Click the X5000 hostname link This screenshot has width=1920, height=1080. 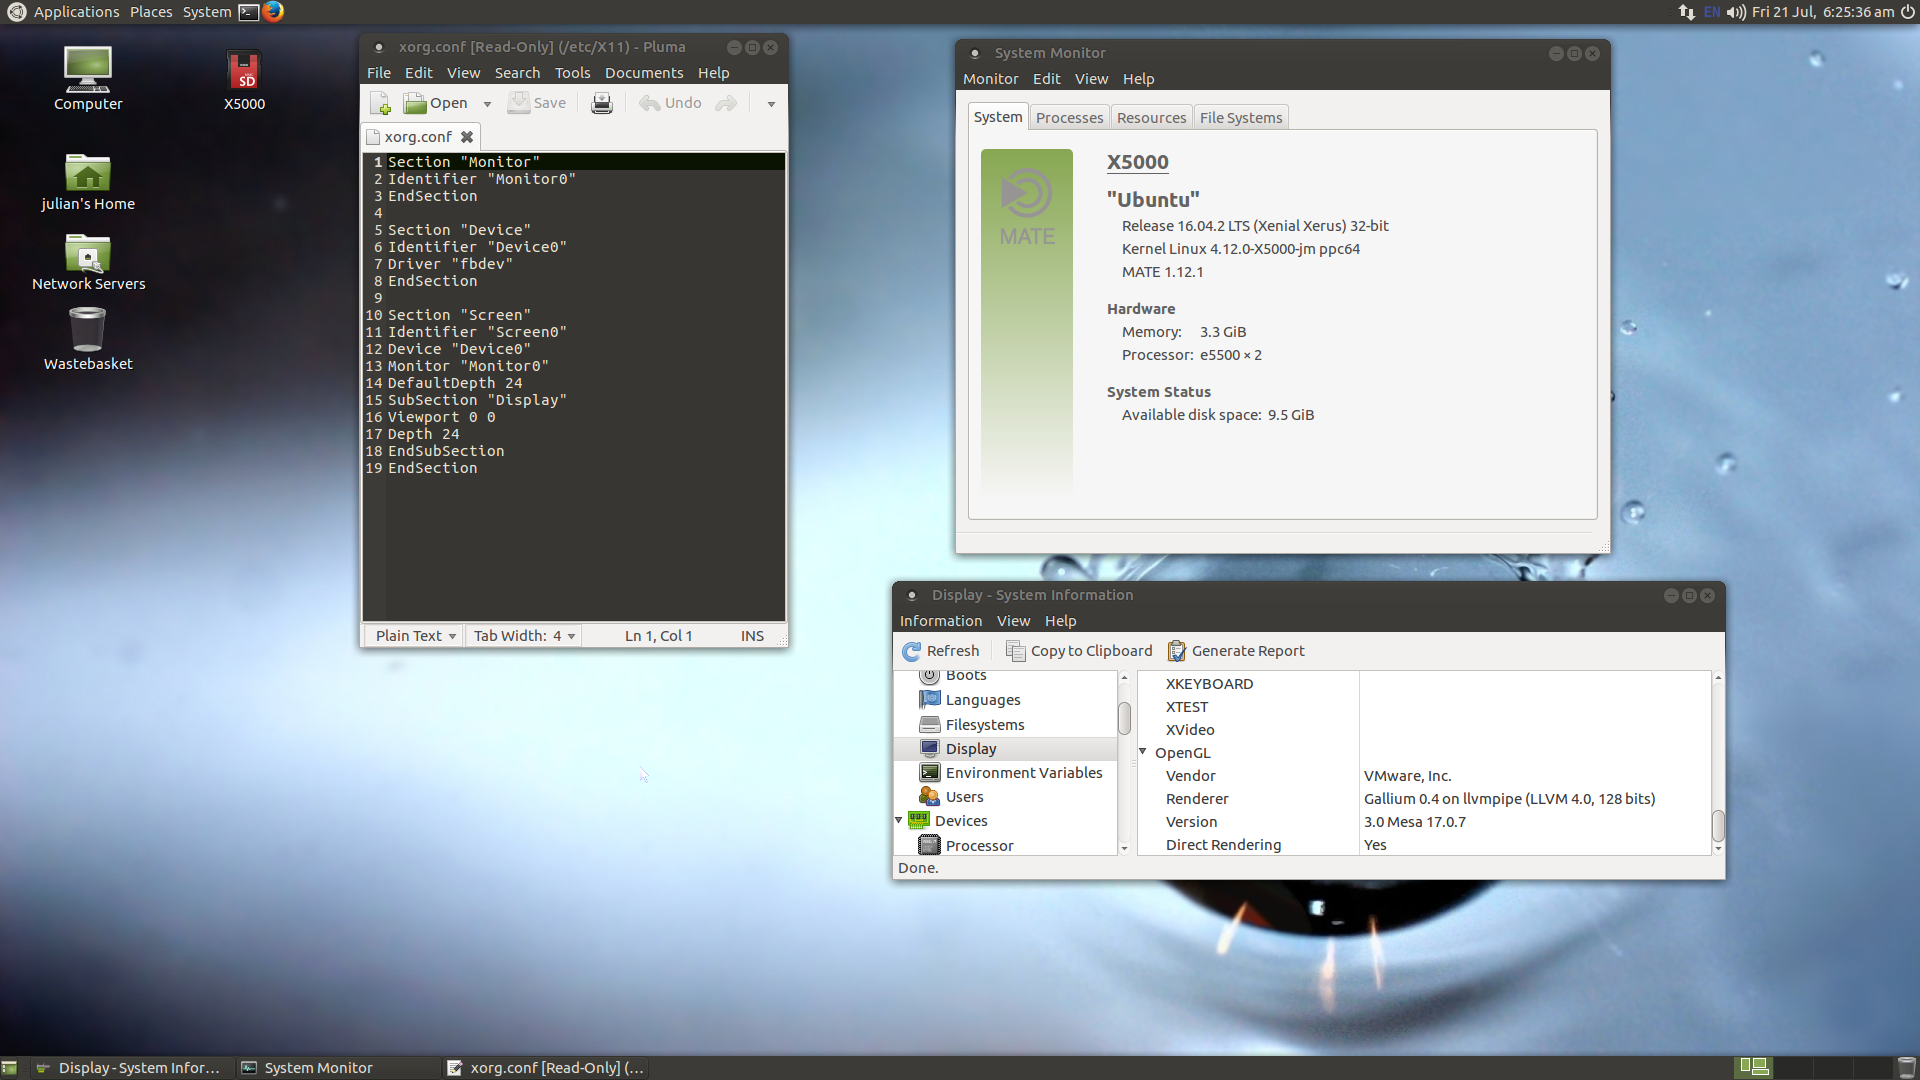pyautogui.click(x=1137, y=162)
